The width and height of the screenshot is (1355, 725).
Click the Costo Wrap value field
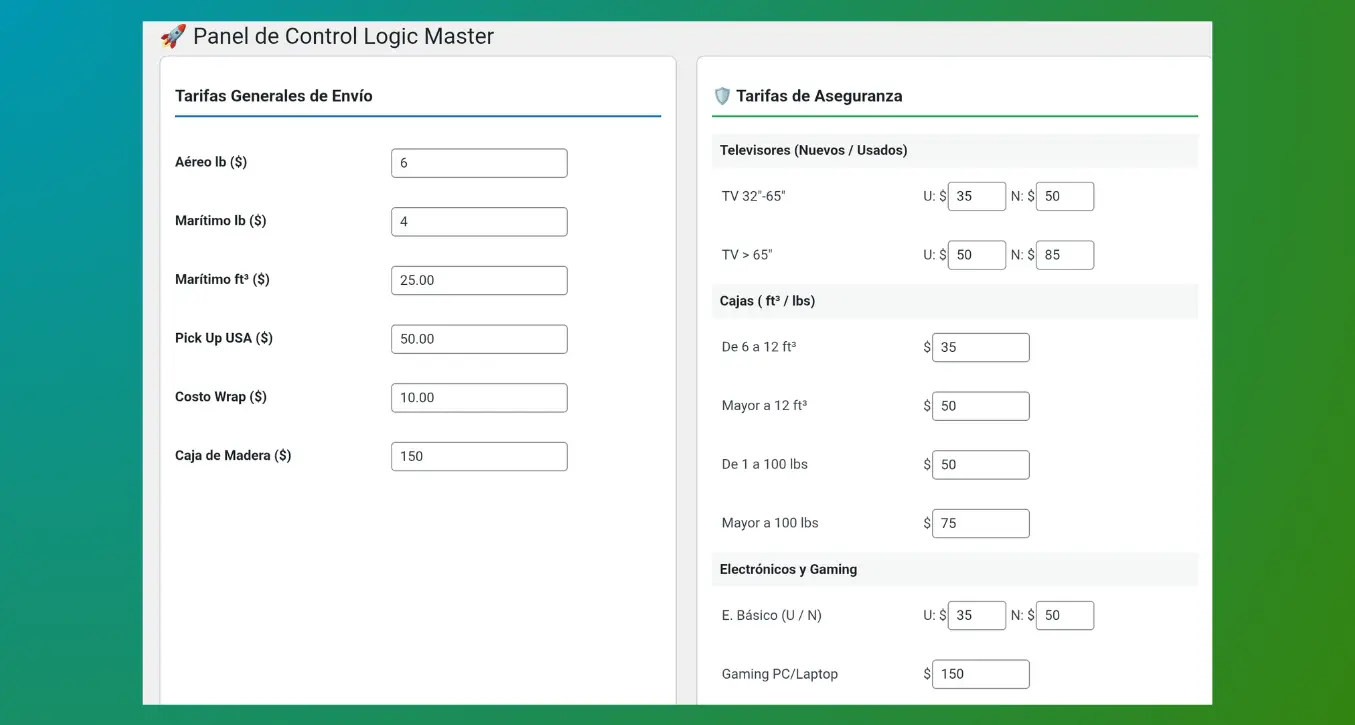tap(479, 398)
